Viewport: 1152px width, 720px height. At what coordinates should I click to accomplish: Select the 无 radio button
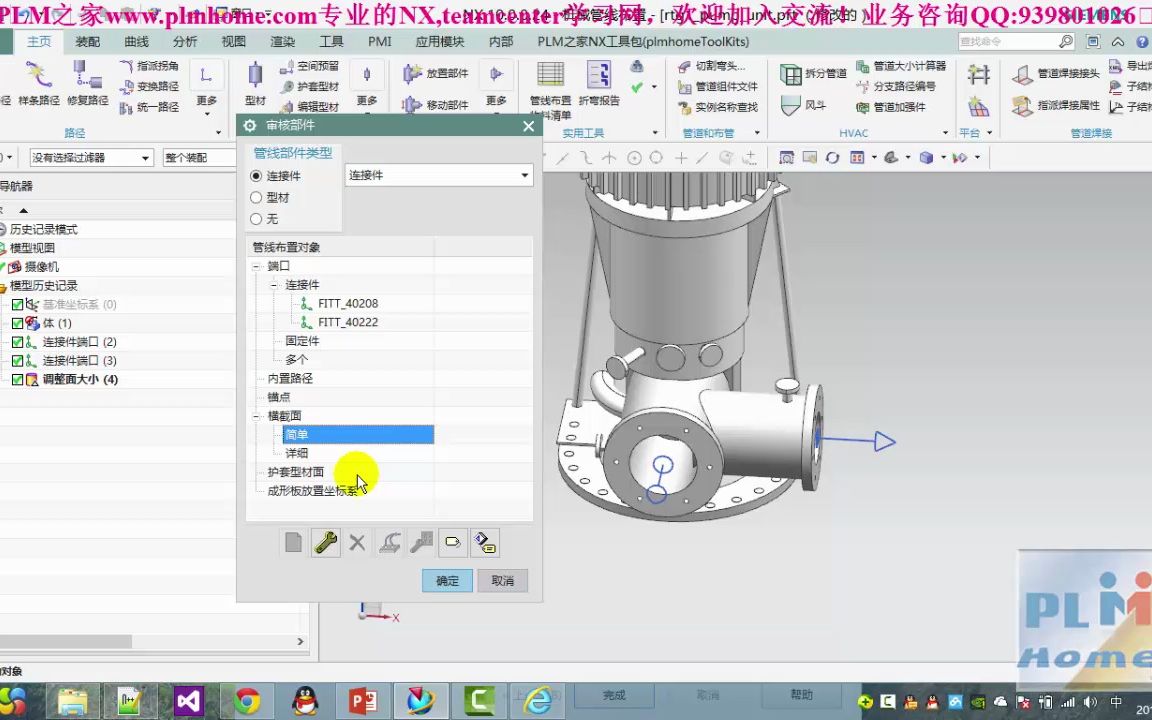tap(256, 218)
